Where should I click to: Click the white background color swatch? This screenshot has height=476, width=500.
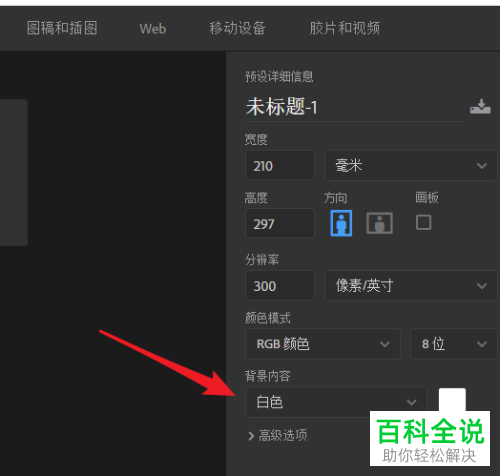(x=452, y=400)
